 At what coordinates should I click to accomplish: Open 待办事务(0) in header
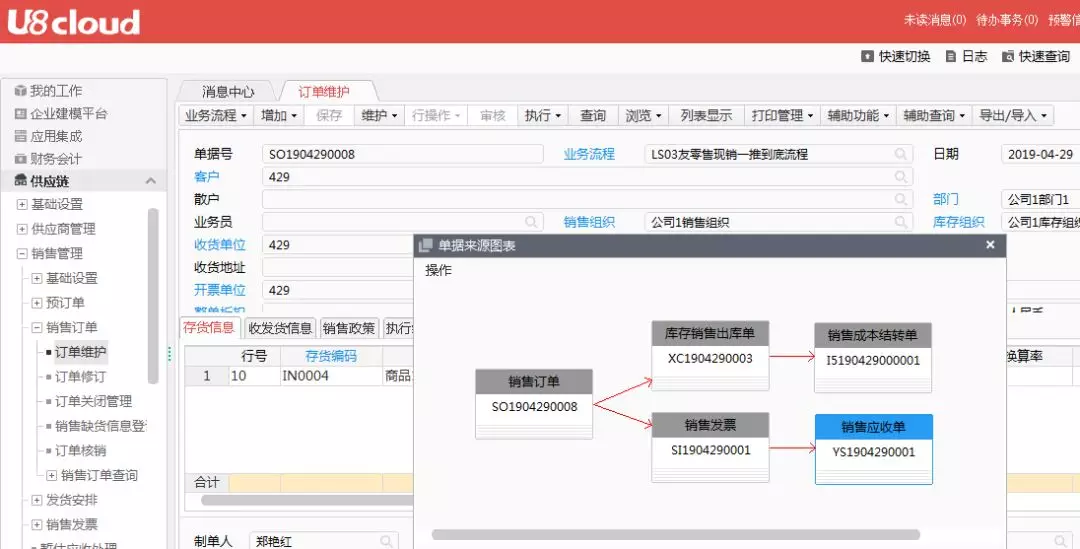coord(1007,20)
